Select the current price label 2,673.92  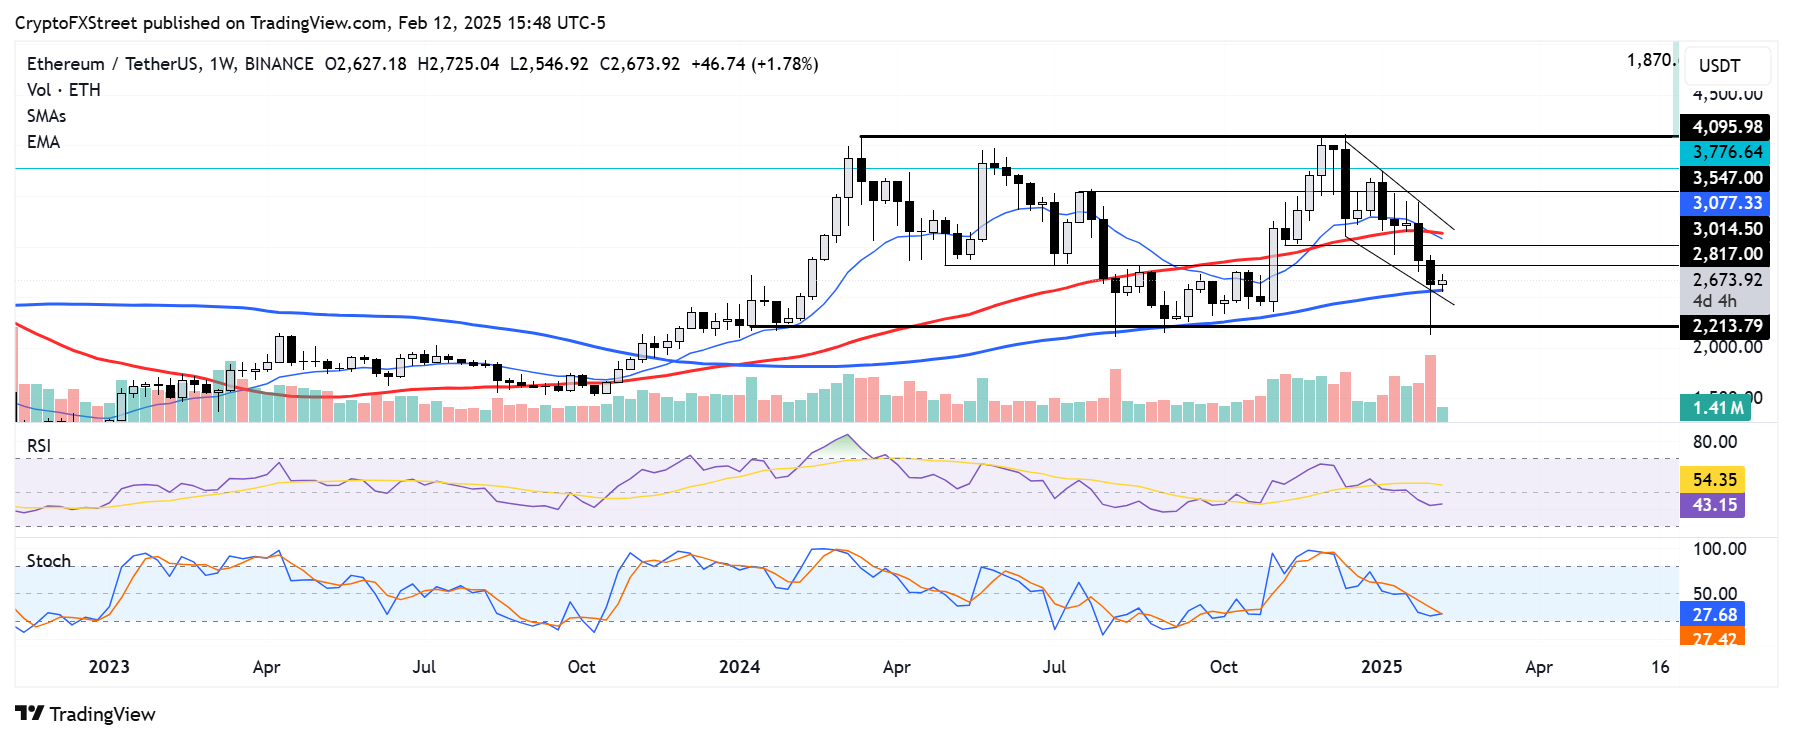coord(1726,280)
